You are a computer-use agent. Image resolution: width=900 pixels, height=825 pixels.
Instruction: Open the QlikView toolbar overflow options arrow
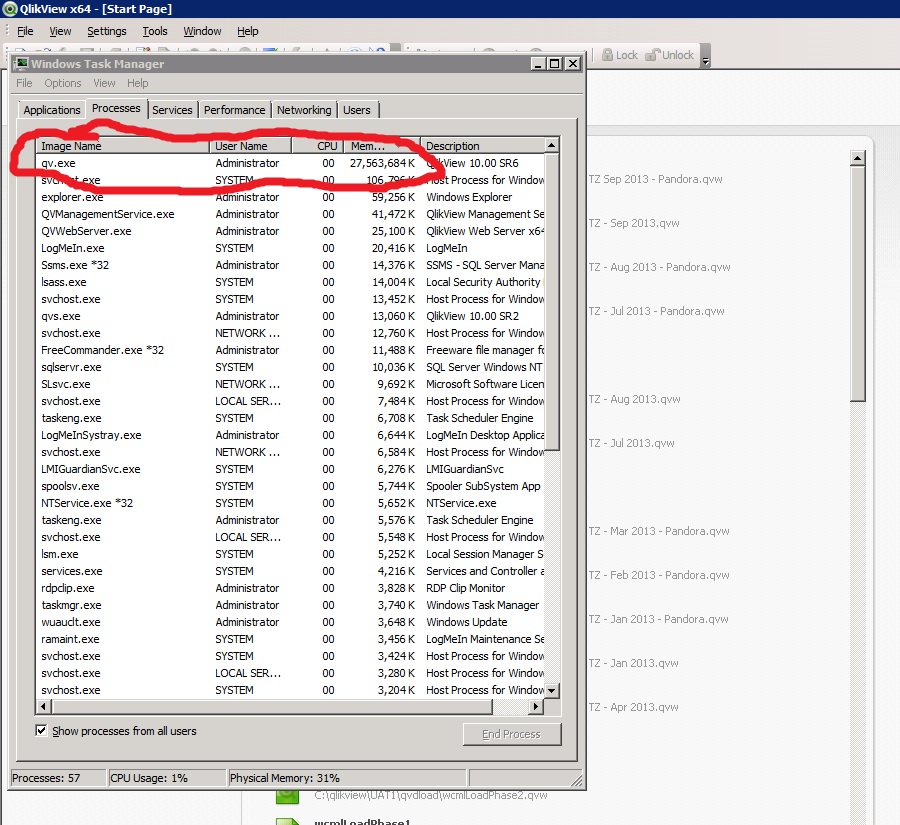coord(706,56)
